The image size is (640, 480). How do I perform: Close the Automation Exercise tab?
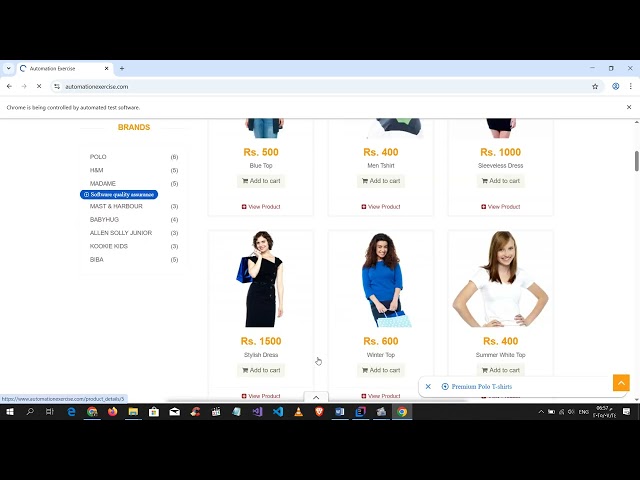(106, 69)
